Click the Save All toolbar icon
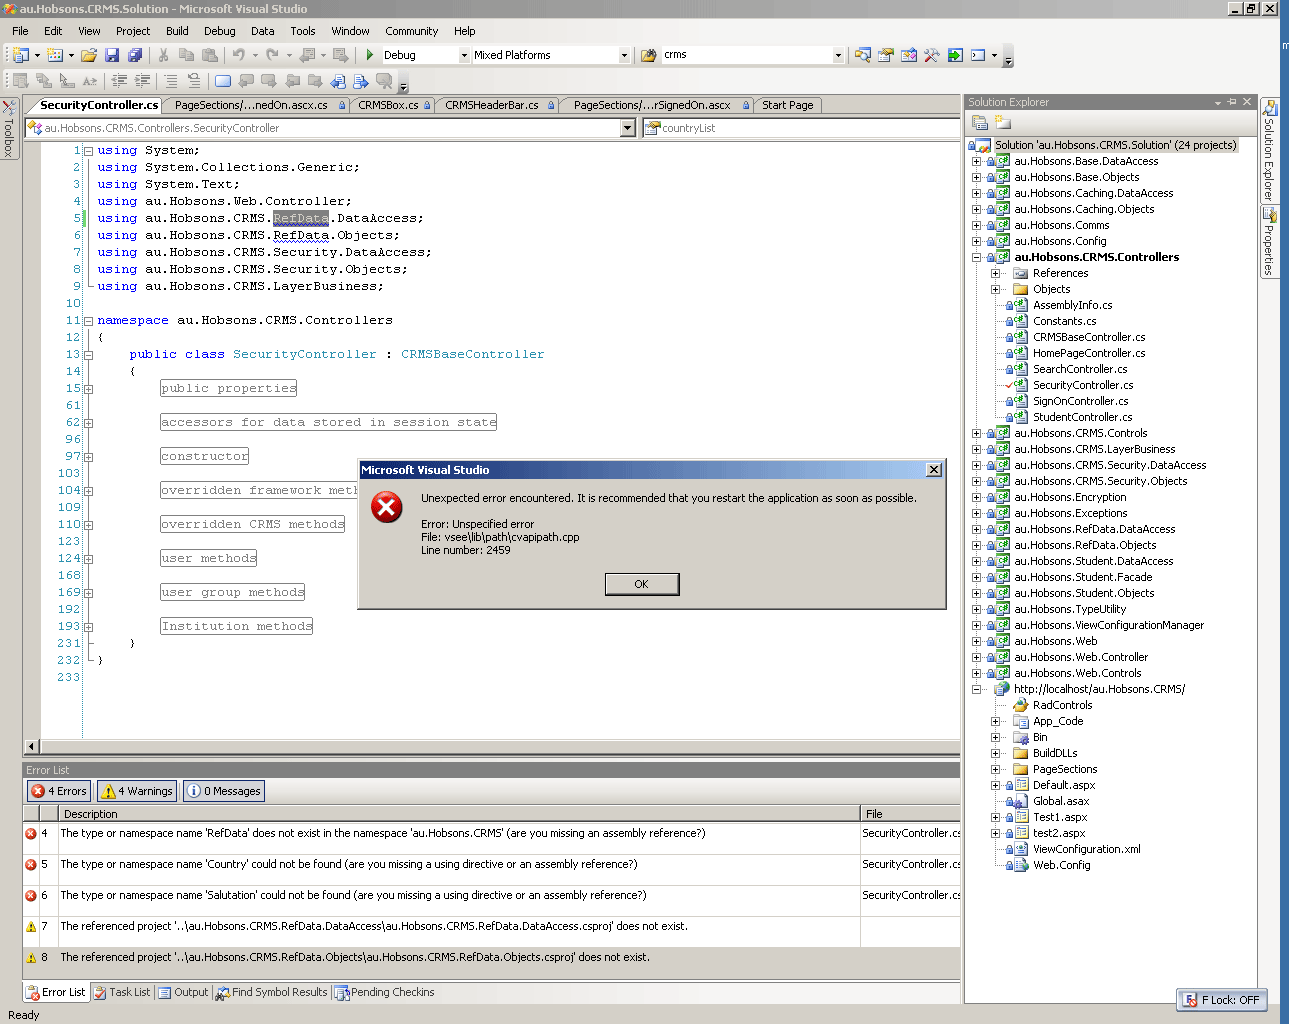This screenshot has height=1024, width=1289. tap(135, 55)
